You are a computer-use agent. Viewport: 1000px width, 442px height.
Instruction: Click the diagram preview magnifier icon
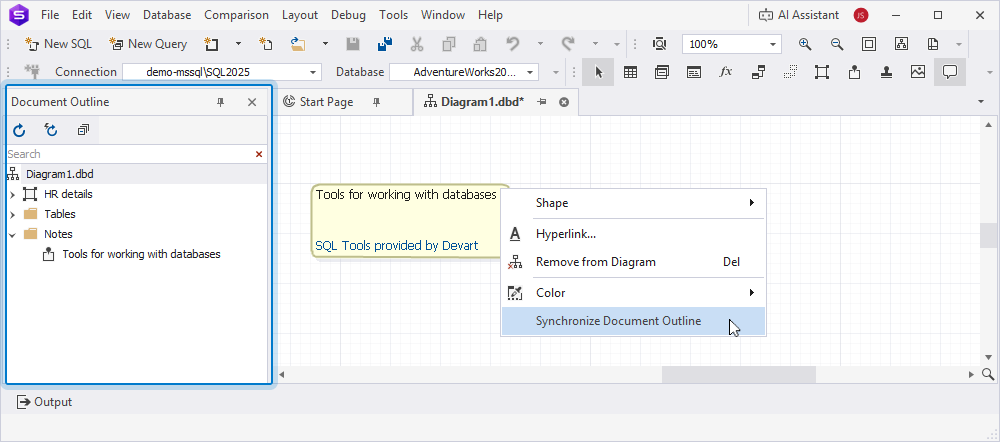click(x=659, y=44)
